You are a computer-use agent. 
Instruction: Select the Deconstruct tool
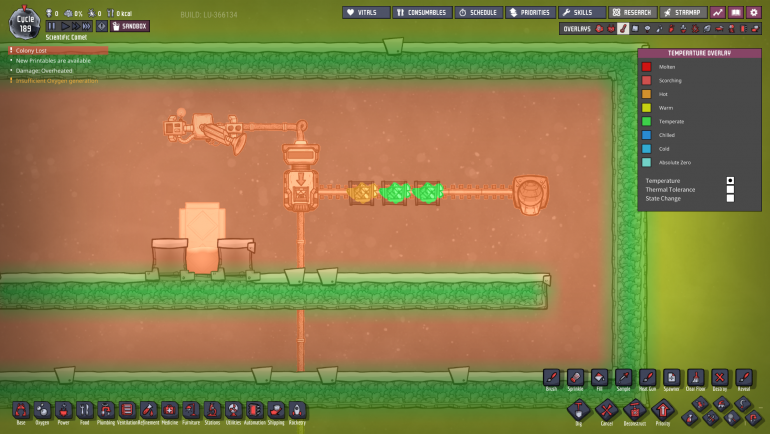point(634,409)
